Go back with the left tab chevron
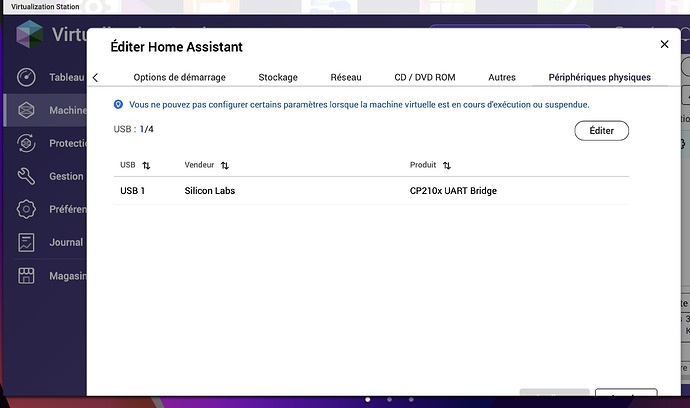The width and height of the screenshot is (690, 408). pos(95,77)
